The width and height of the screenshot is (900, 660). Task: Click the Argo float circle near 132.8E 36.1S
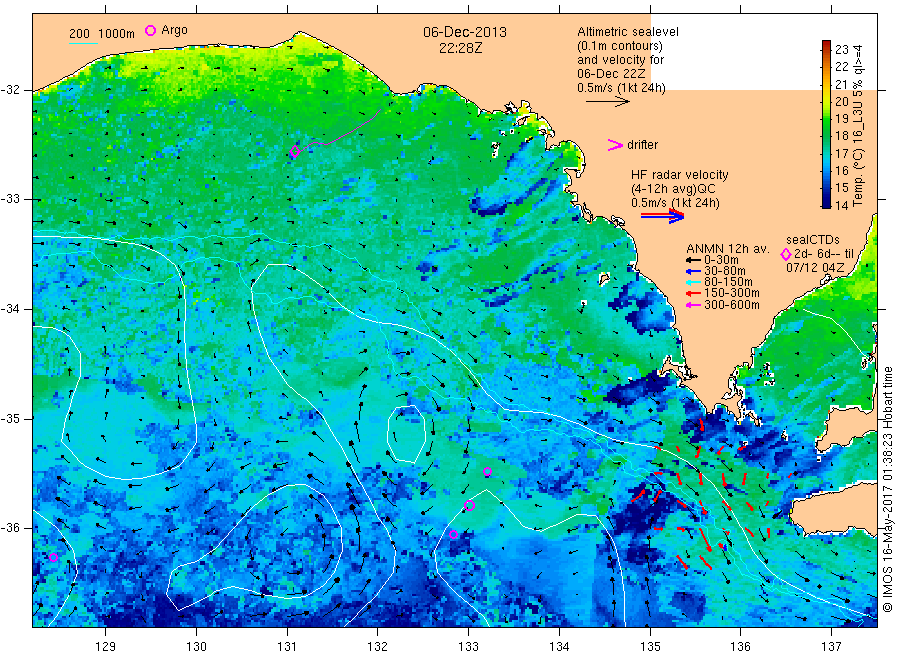pyautogui.click(x=453, y=534)
